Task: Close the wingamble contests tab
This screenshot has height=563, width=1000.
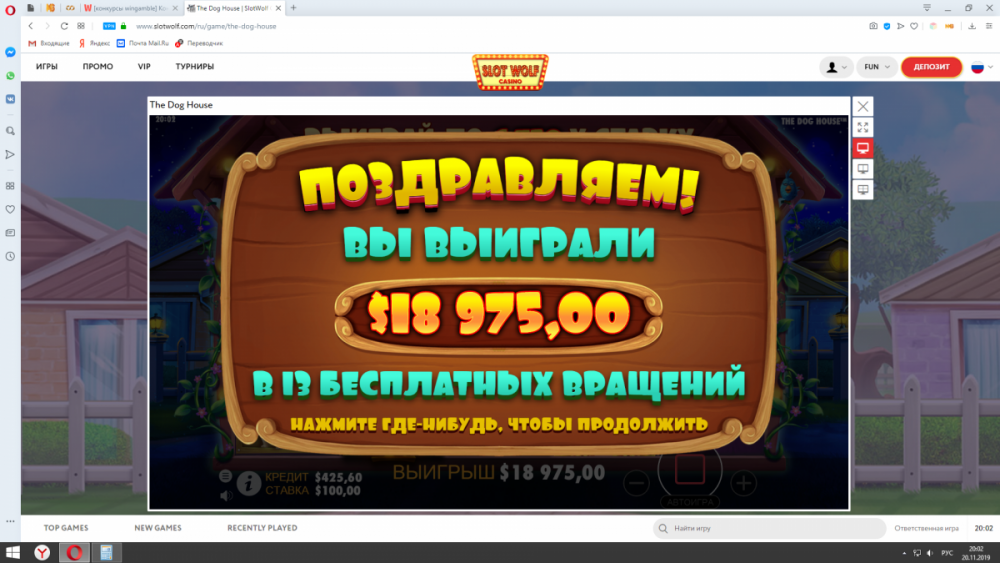Action: 175,8
